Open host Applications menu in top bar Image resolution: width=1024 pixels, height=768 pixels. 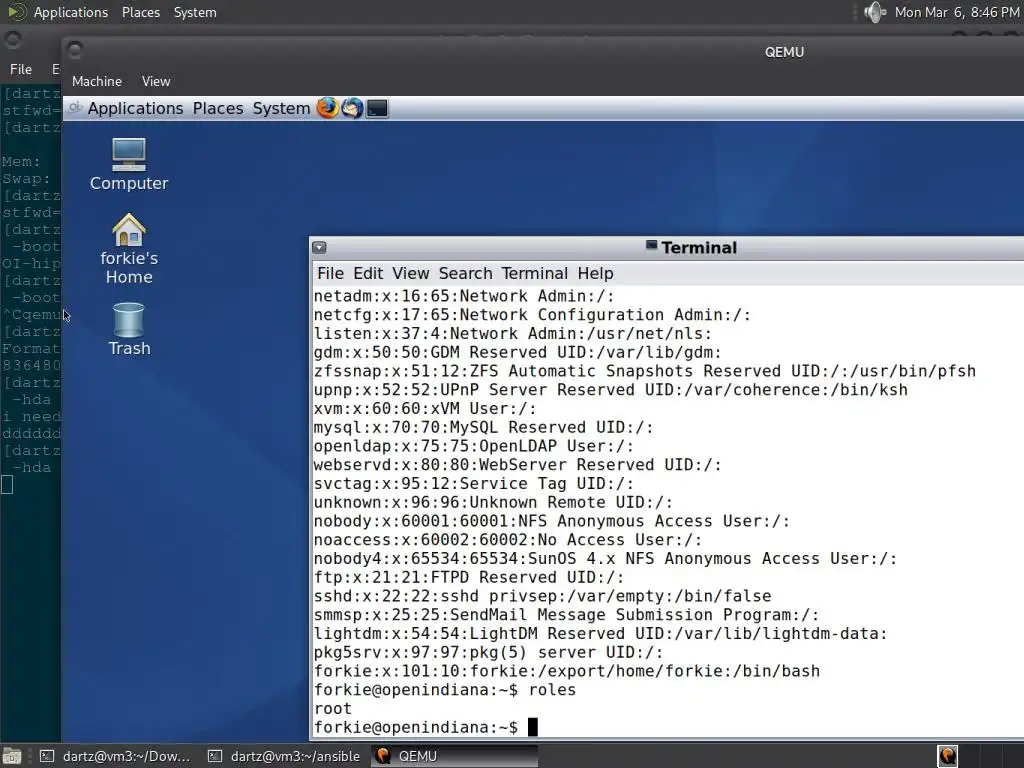tap(71, 12)
